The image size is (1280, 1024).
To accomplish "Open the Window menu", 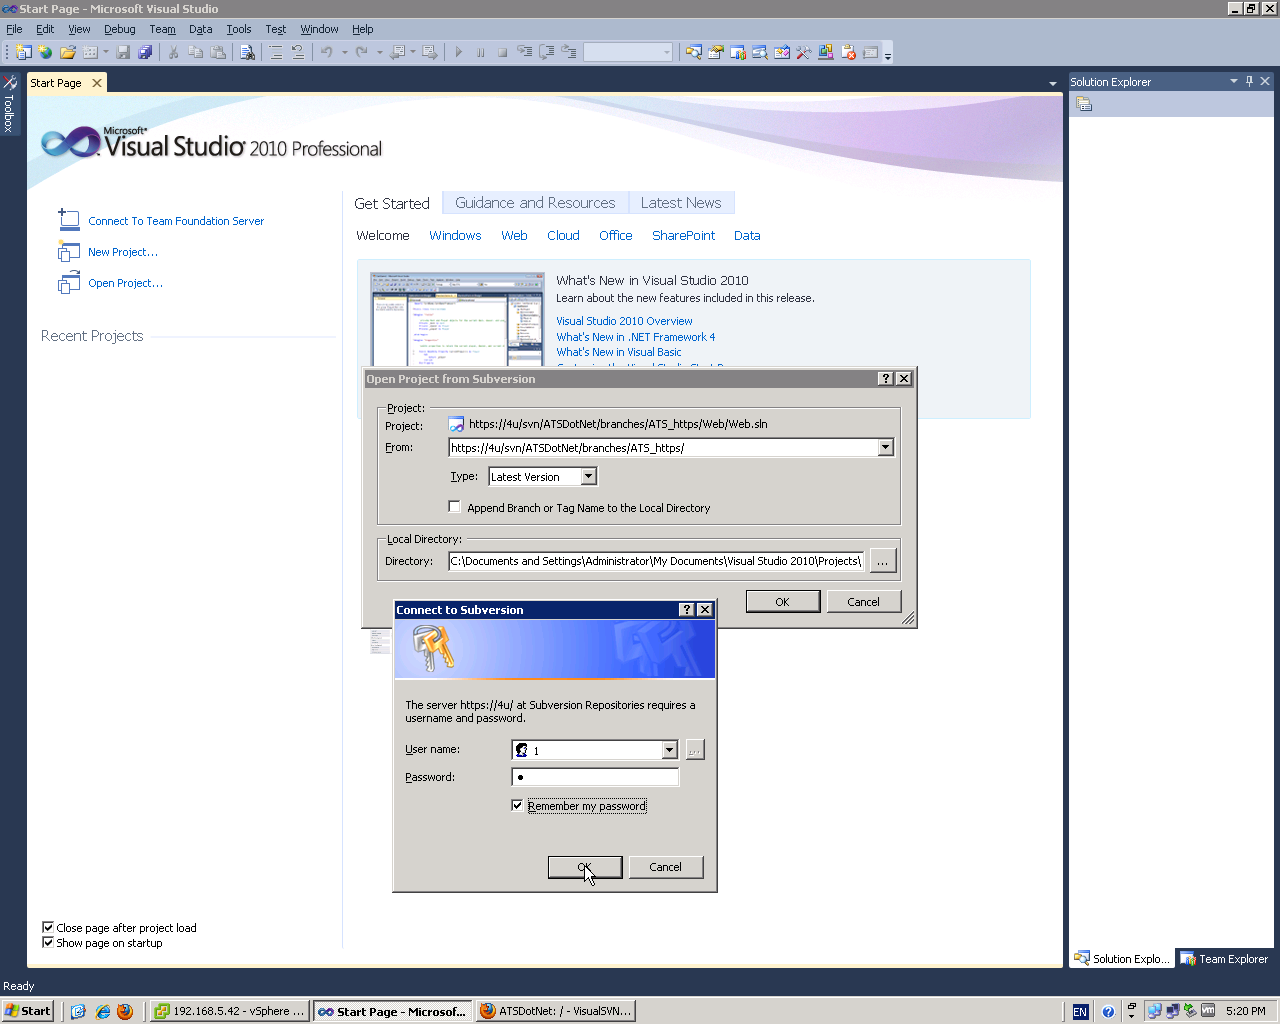I will (319, 29).
